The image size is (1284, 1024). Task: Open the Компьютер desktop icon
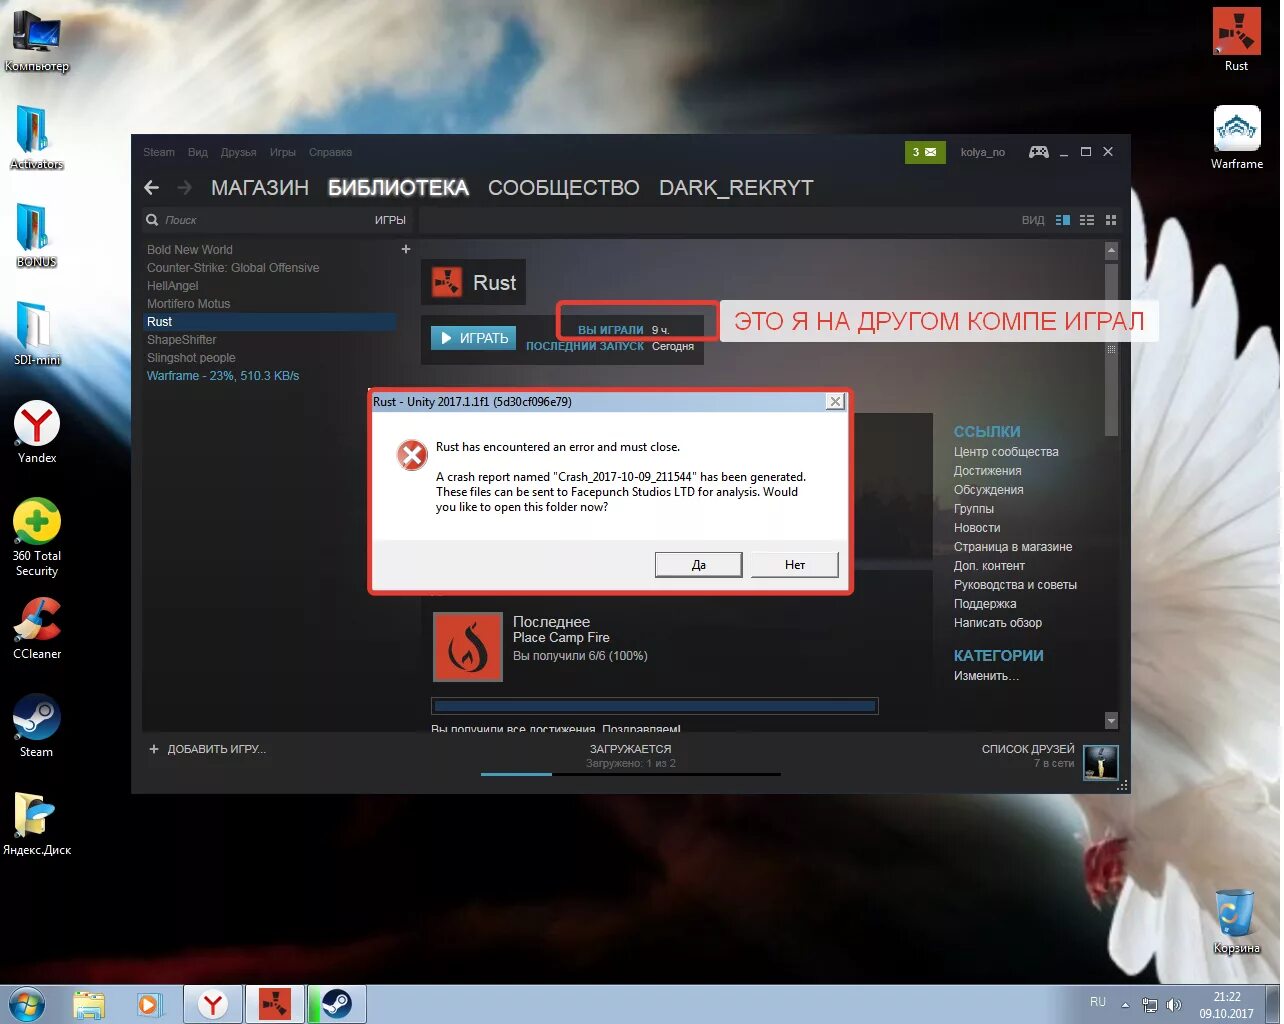pos(36,41)
